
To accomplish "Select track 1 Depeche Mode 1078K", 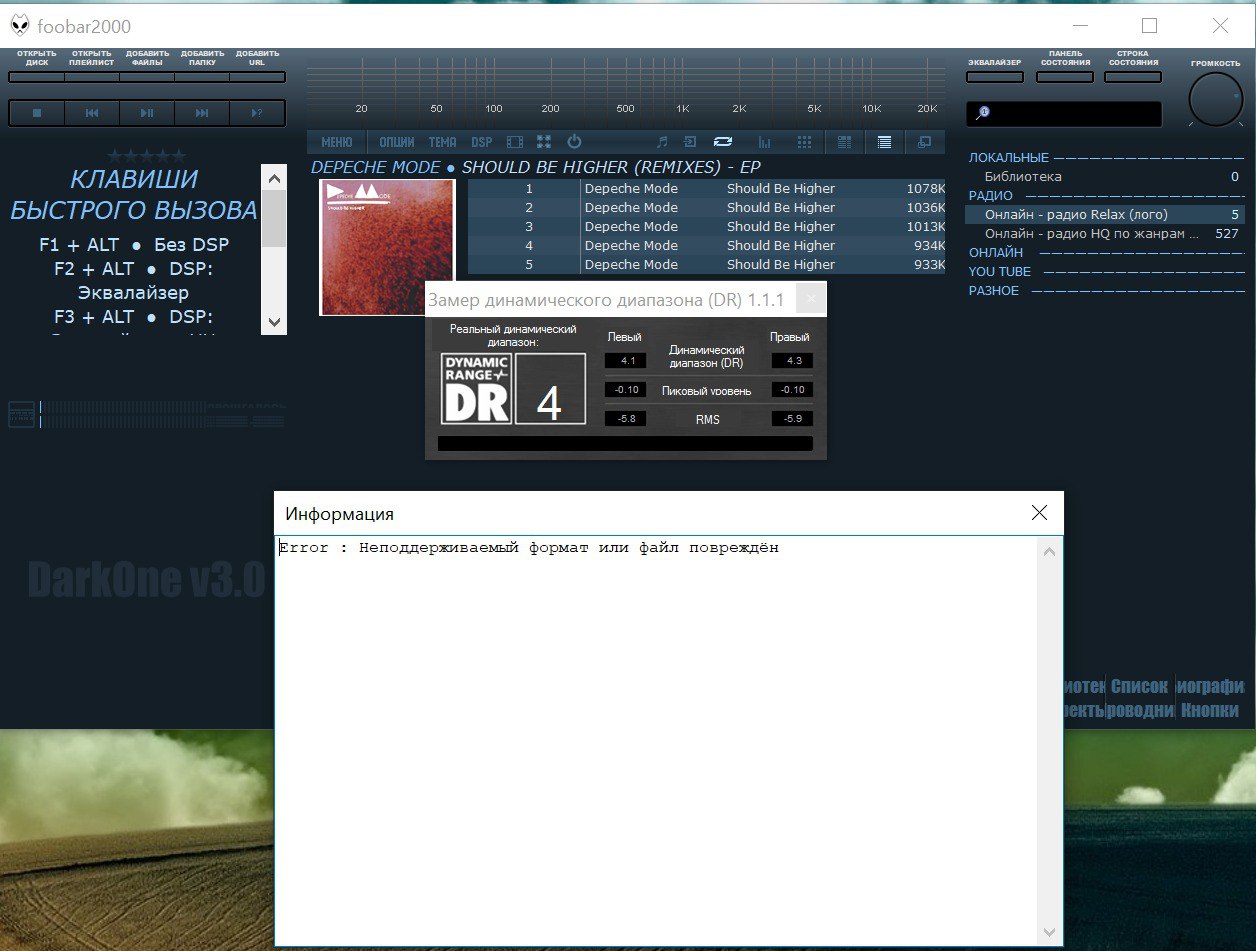I will pyautogui.click(x=707, y=189).
